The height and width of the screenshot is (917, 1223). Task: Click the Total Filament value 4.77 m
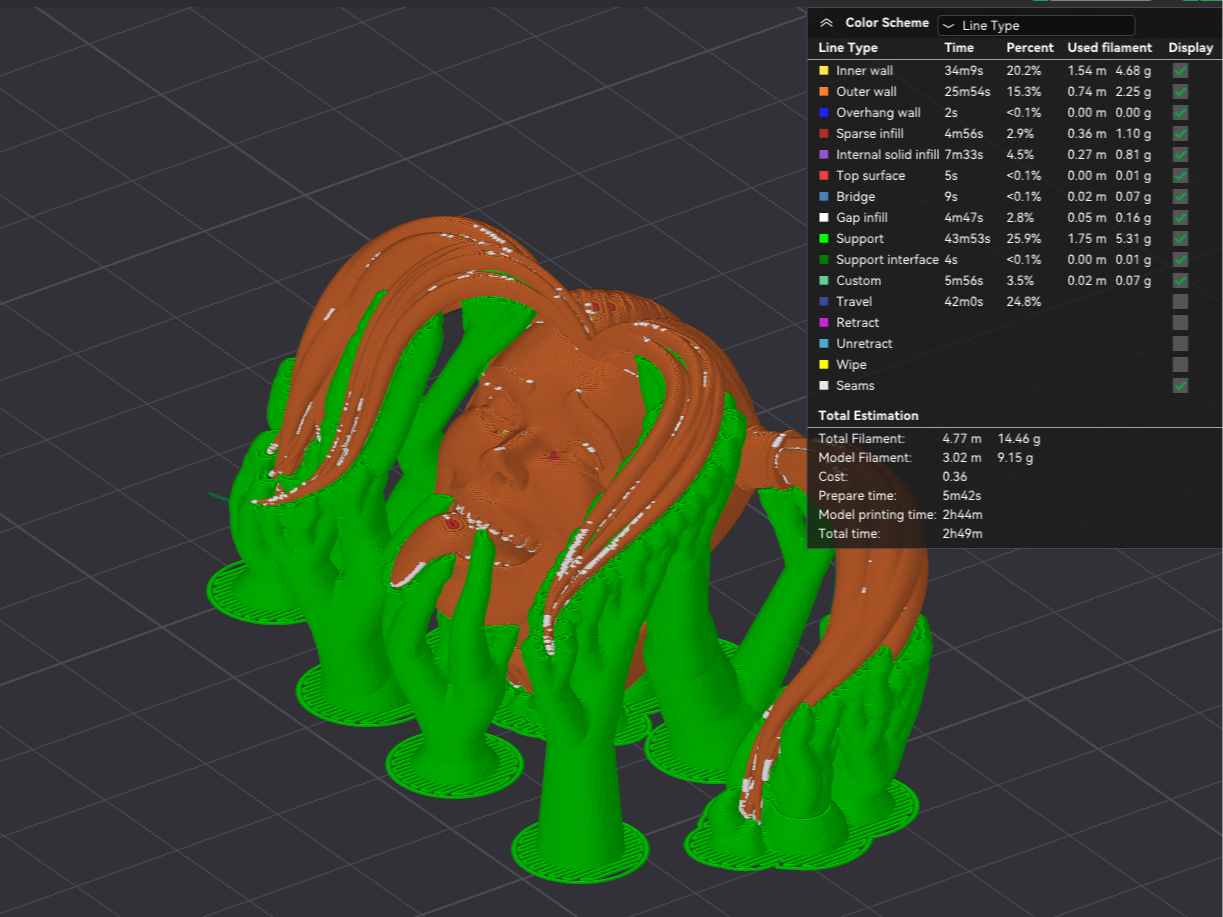[x=962, y=438]
